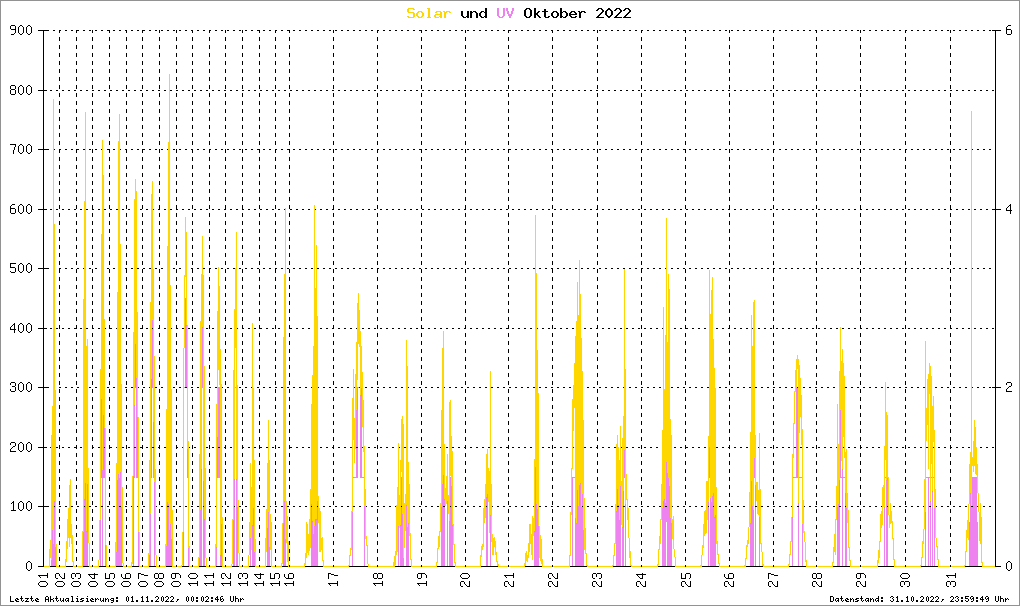Image resolution: width=1020 pixels, height=606 pixels.
Task: Click the pink 'UV' word in the title
Action: coord(507,13)
